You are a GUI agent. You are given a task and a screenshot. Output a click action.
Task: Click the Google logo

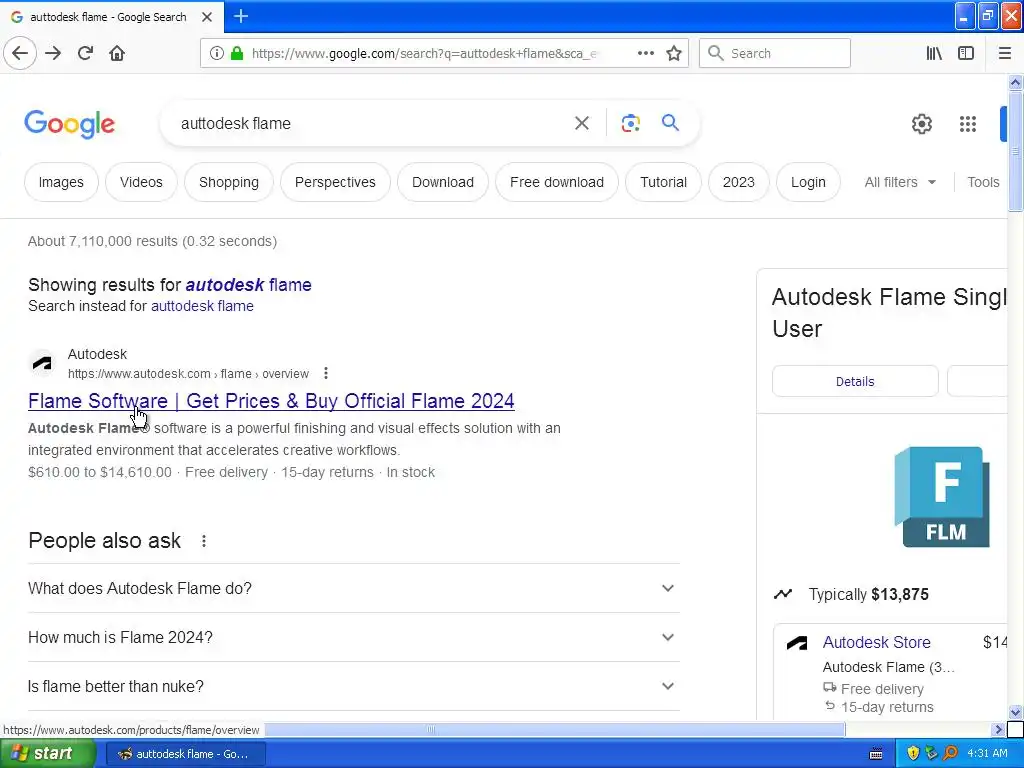(69, 124)
